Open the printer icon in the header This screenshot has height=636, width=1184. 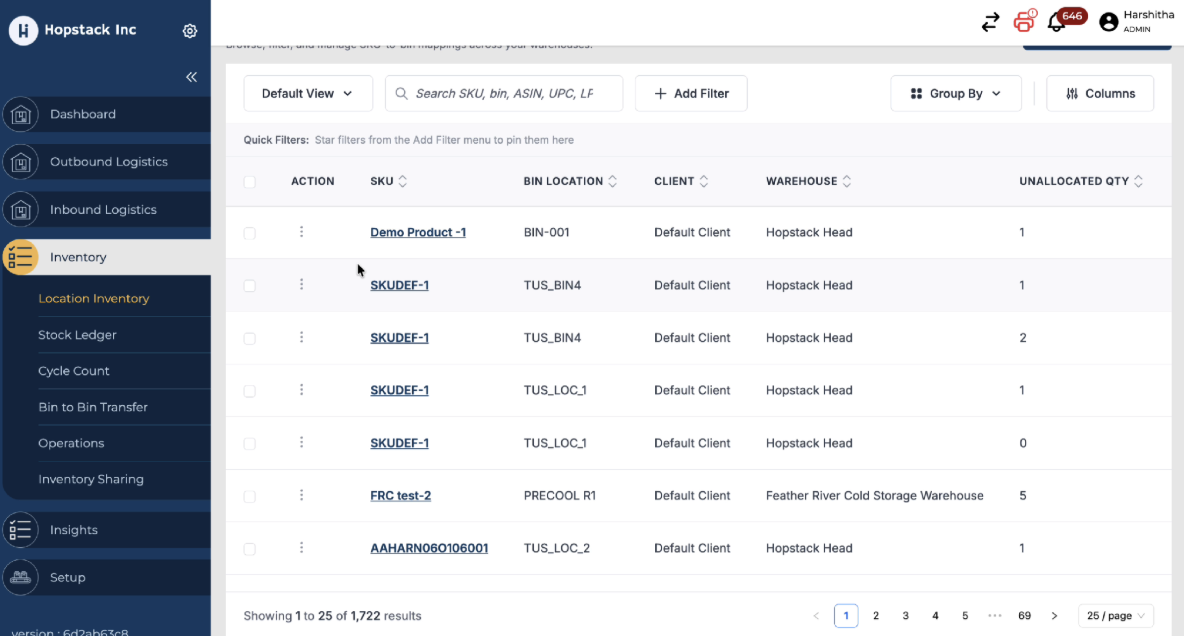coord(1024,21)
